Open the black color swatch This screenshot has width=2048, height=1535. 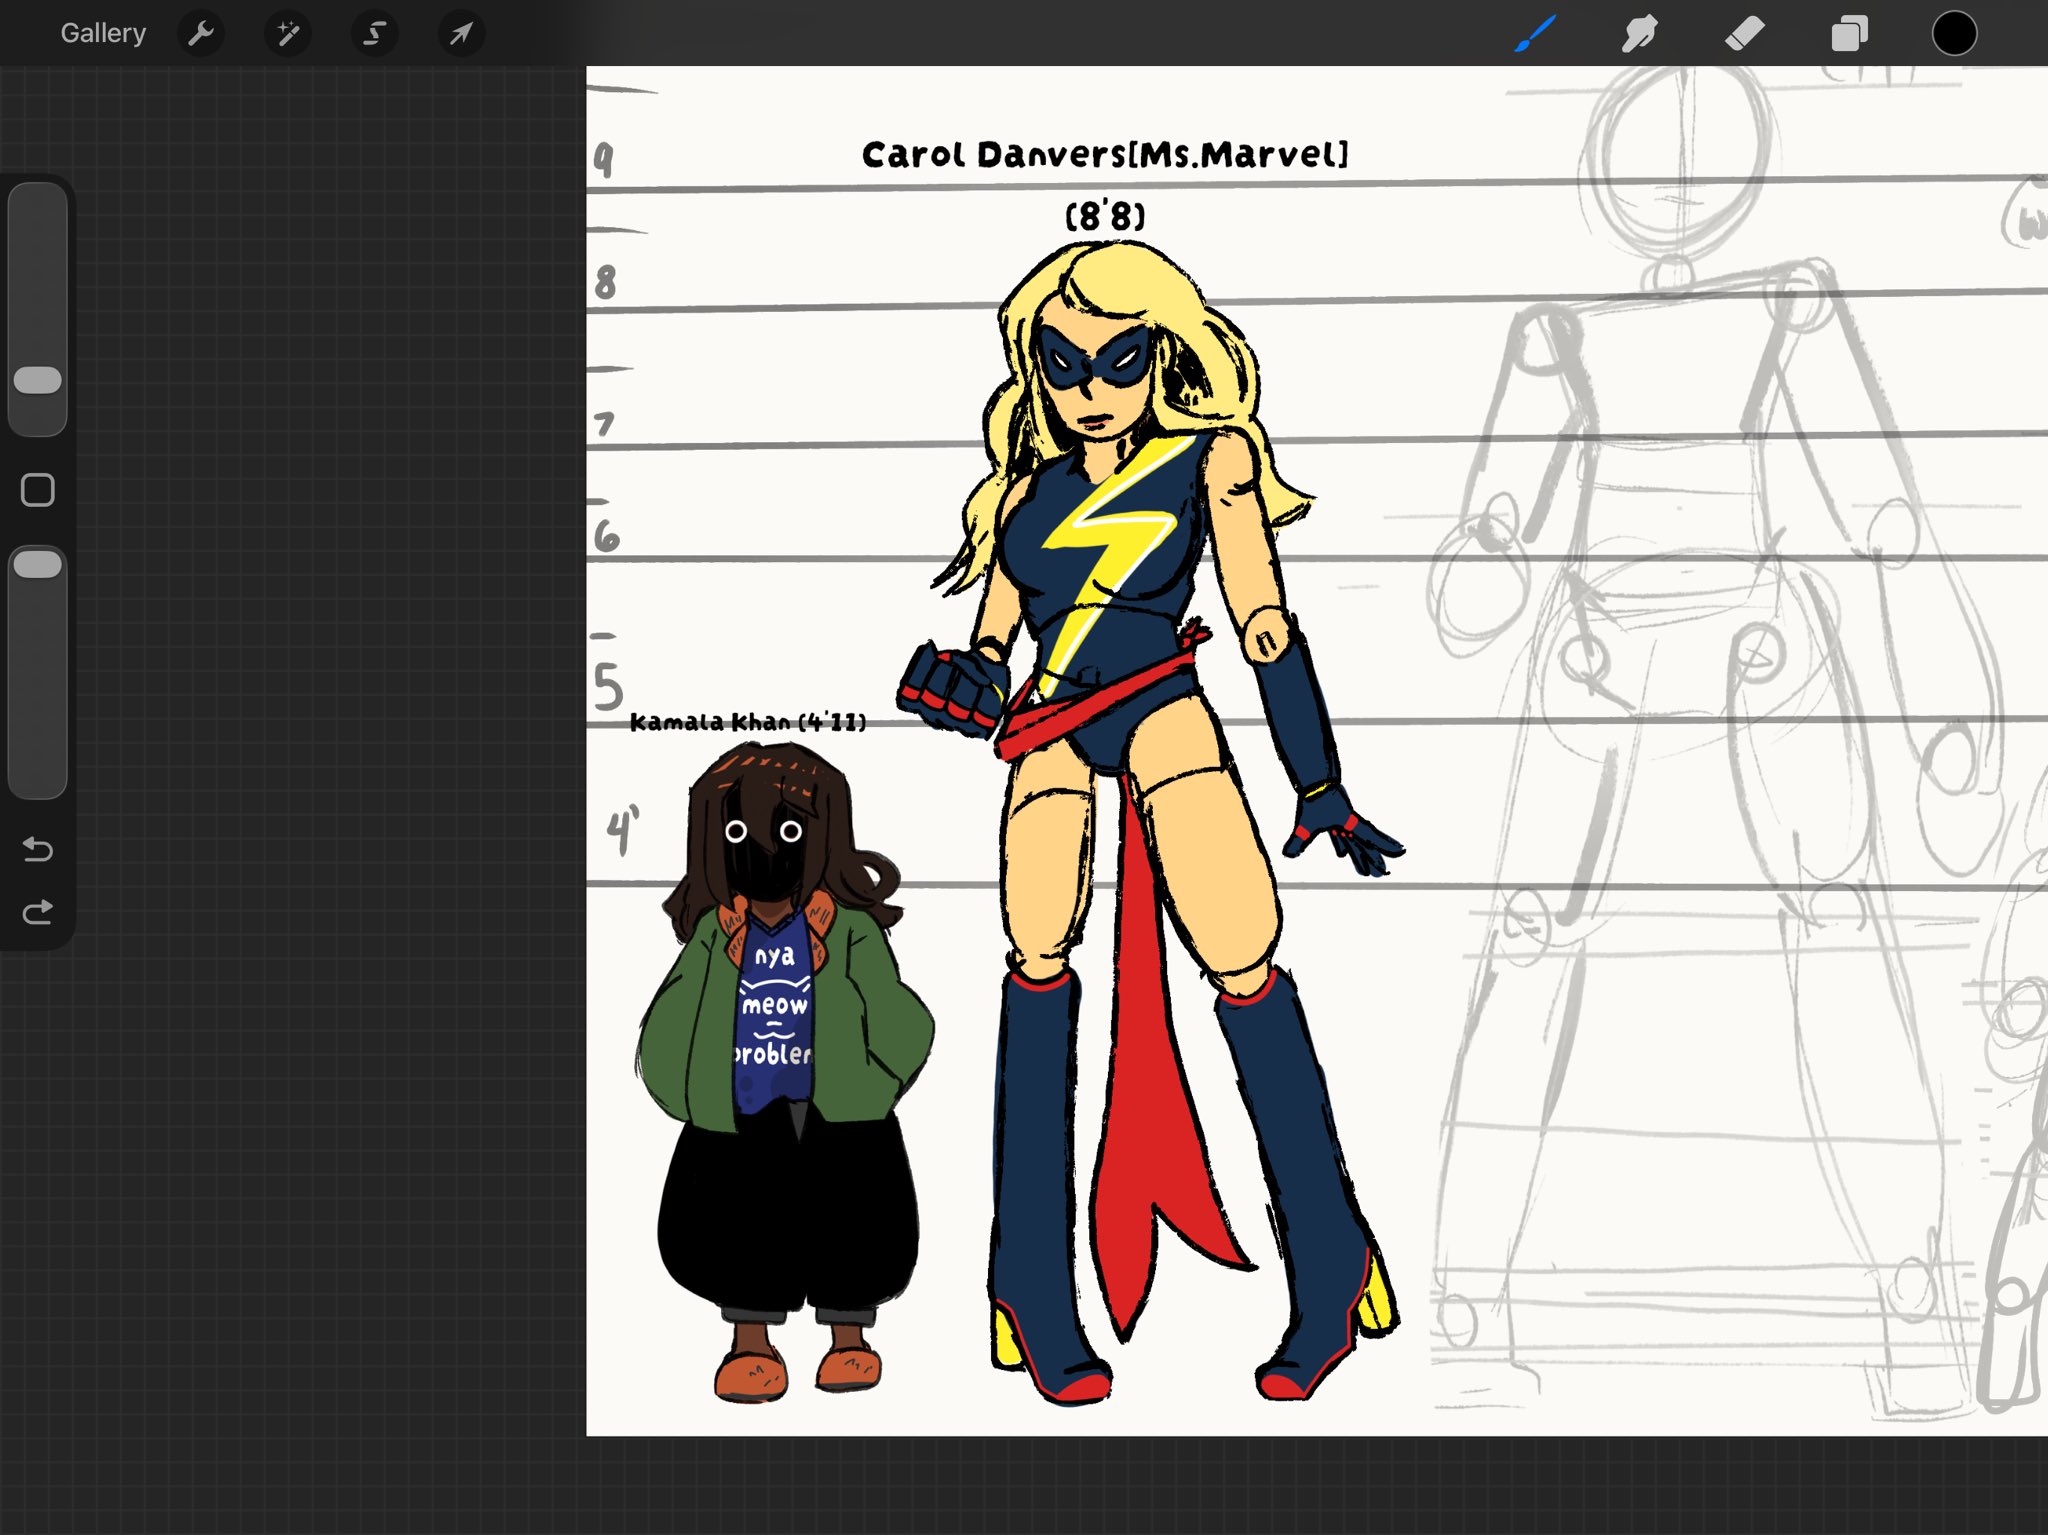(1954, 33)
